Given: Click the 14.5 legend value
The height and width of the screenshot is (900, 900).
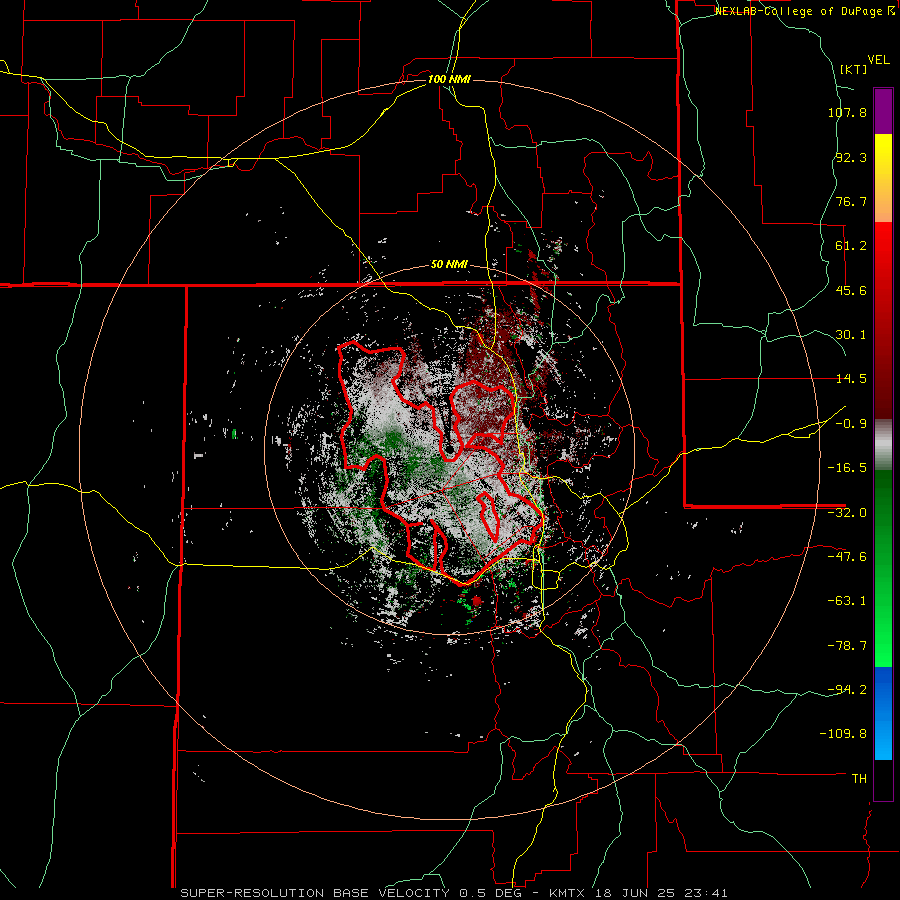Looking at the screenshot, I should pos(851,379).
